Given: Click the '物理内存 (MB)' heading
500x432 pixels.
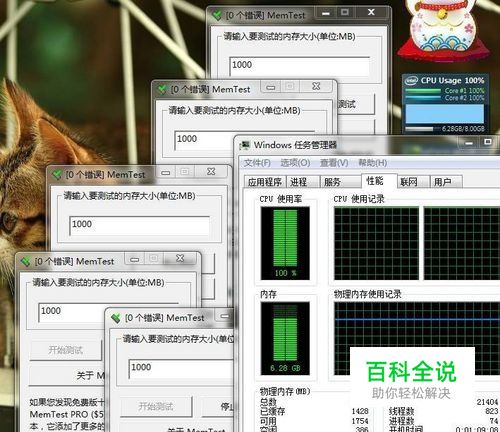Looking at the screenshot, I should 285,392.
